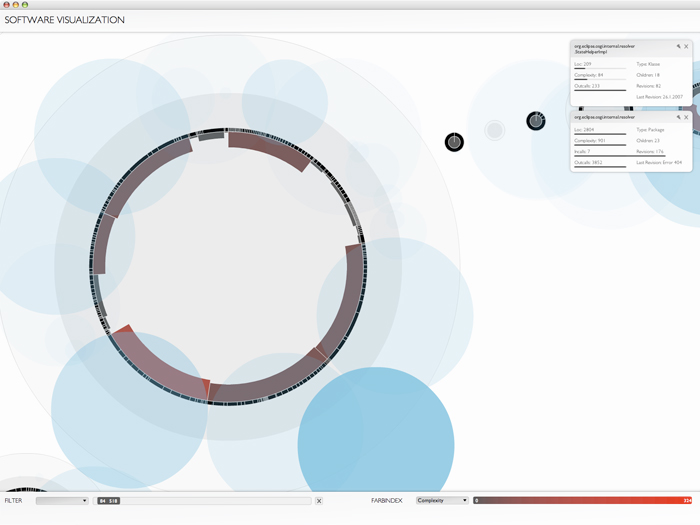The height and width of the screenshot is (525, 700).
Task: Select the black dial node left of gray circle
Action: pyautogui.click(x=454, y=142)
